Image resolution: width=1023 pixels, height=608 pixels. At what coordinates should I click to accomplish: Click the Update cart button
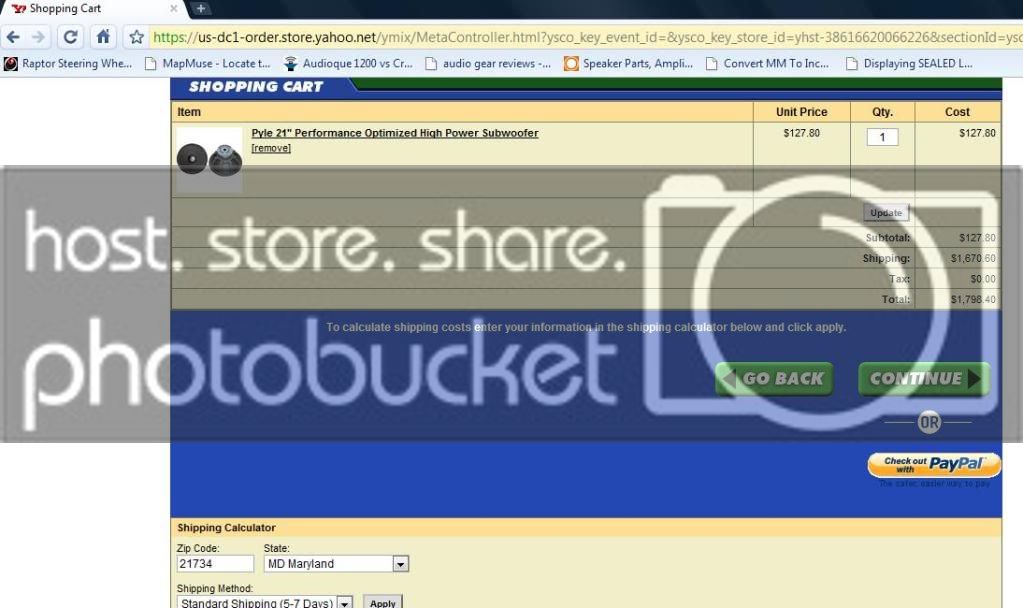pos(886,213)
